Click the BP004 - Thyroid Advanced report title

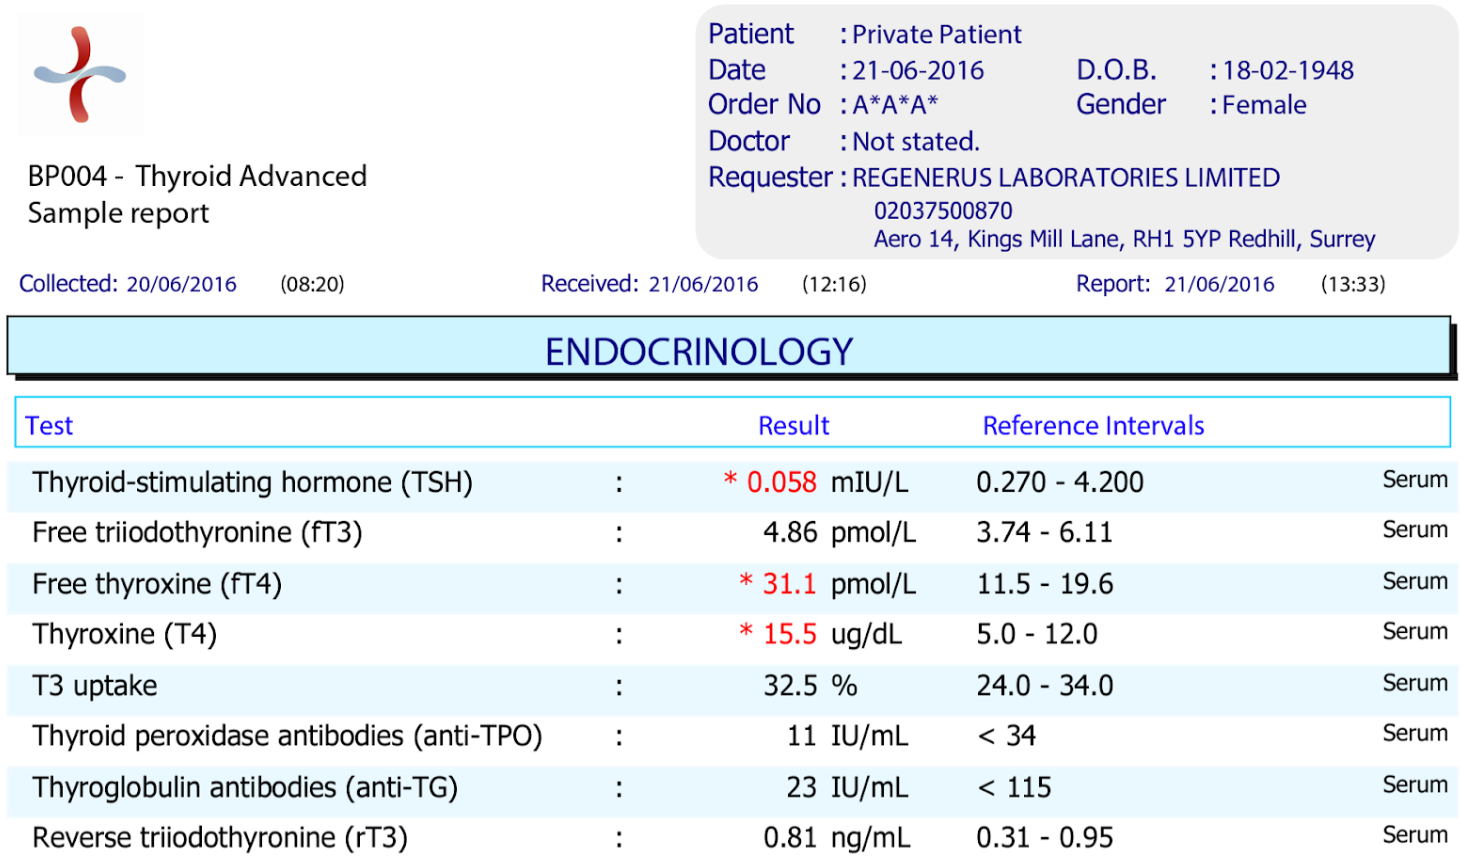point(197,177)
